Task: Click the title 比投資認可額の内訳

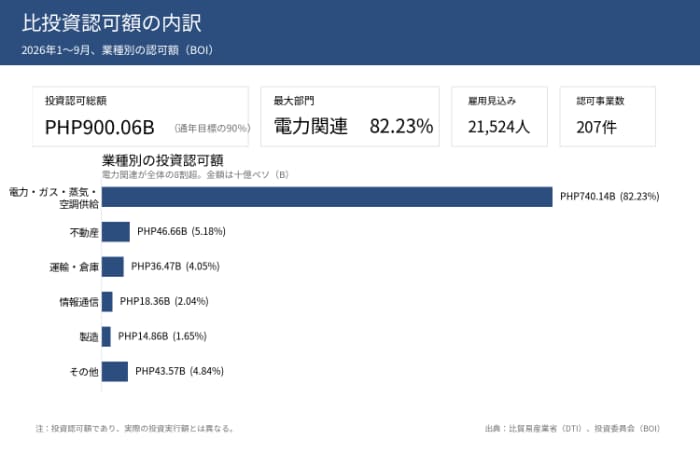Action: (112, 23)
